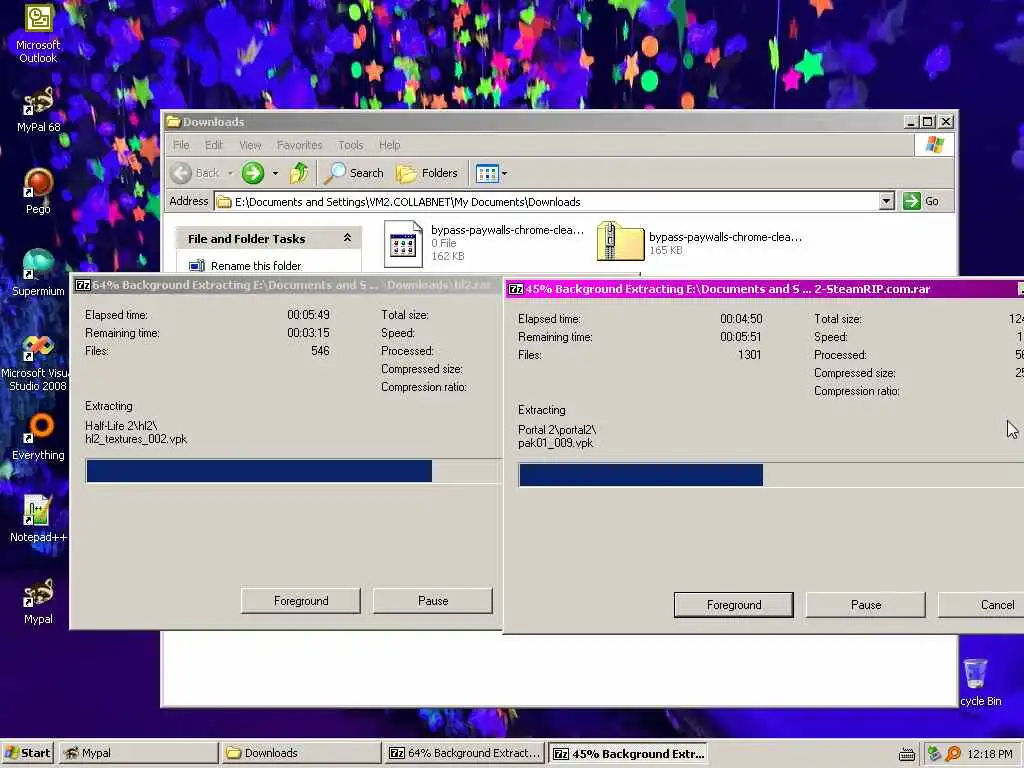
Task: Select the Pego desktop icon
Action: (x=38, y=191)
